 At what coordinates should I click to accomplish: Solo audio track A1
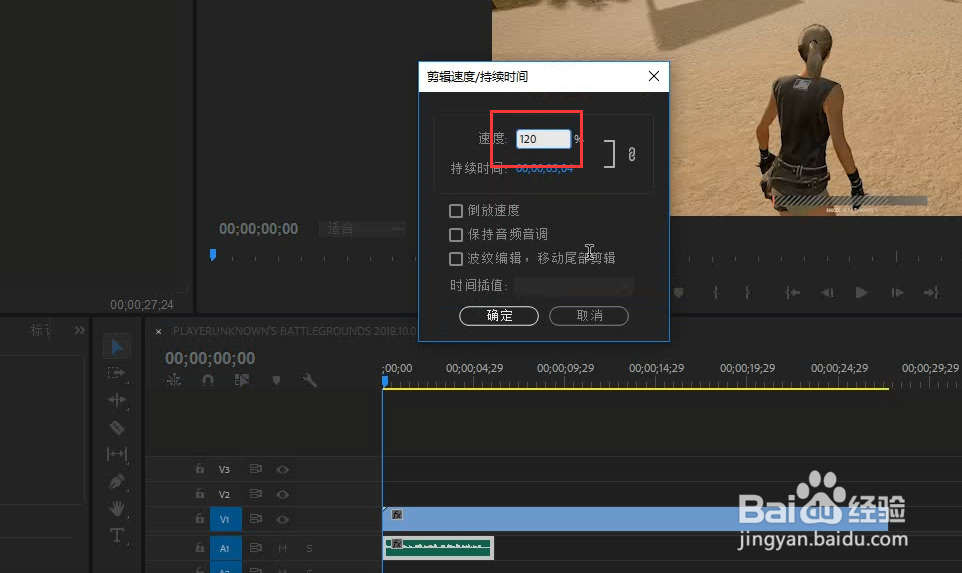point(309,548)
